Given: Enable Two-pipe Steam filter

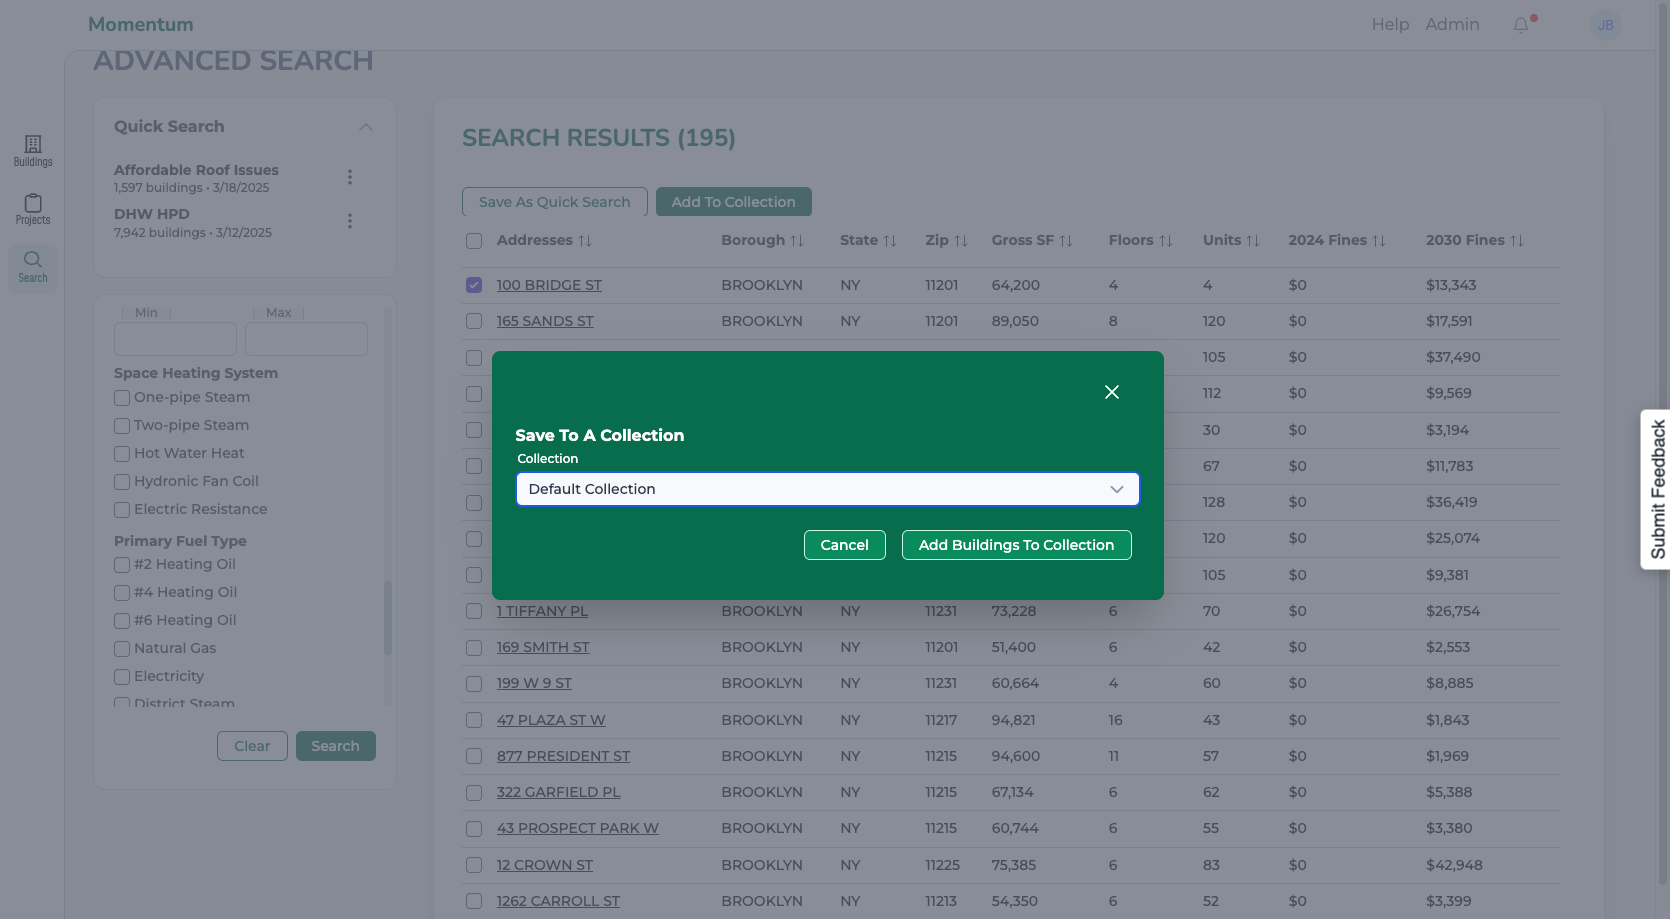Looking at the screenshot, I should pyautogui.click(x=122, y=426).
